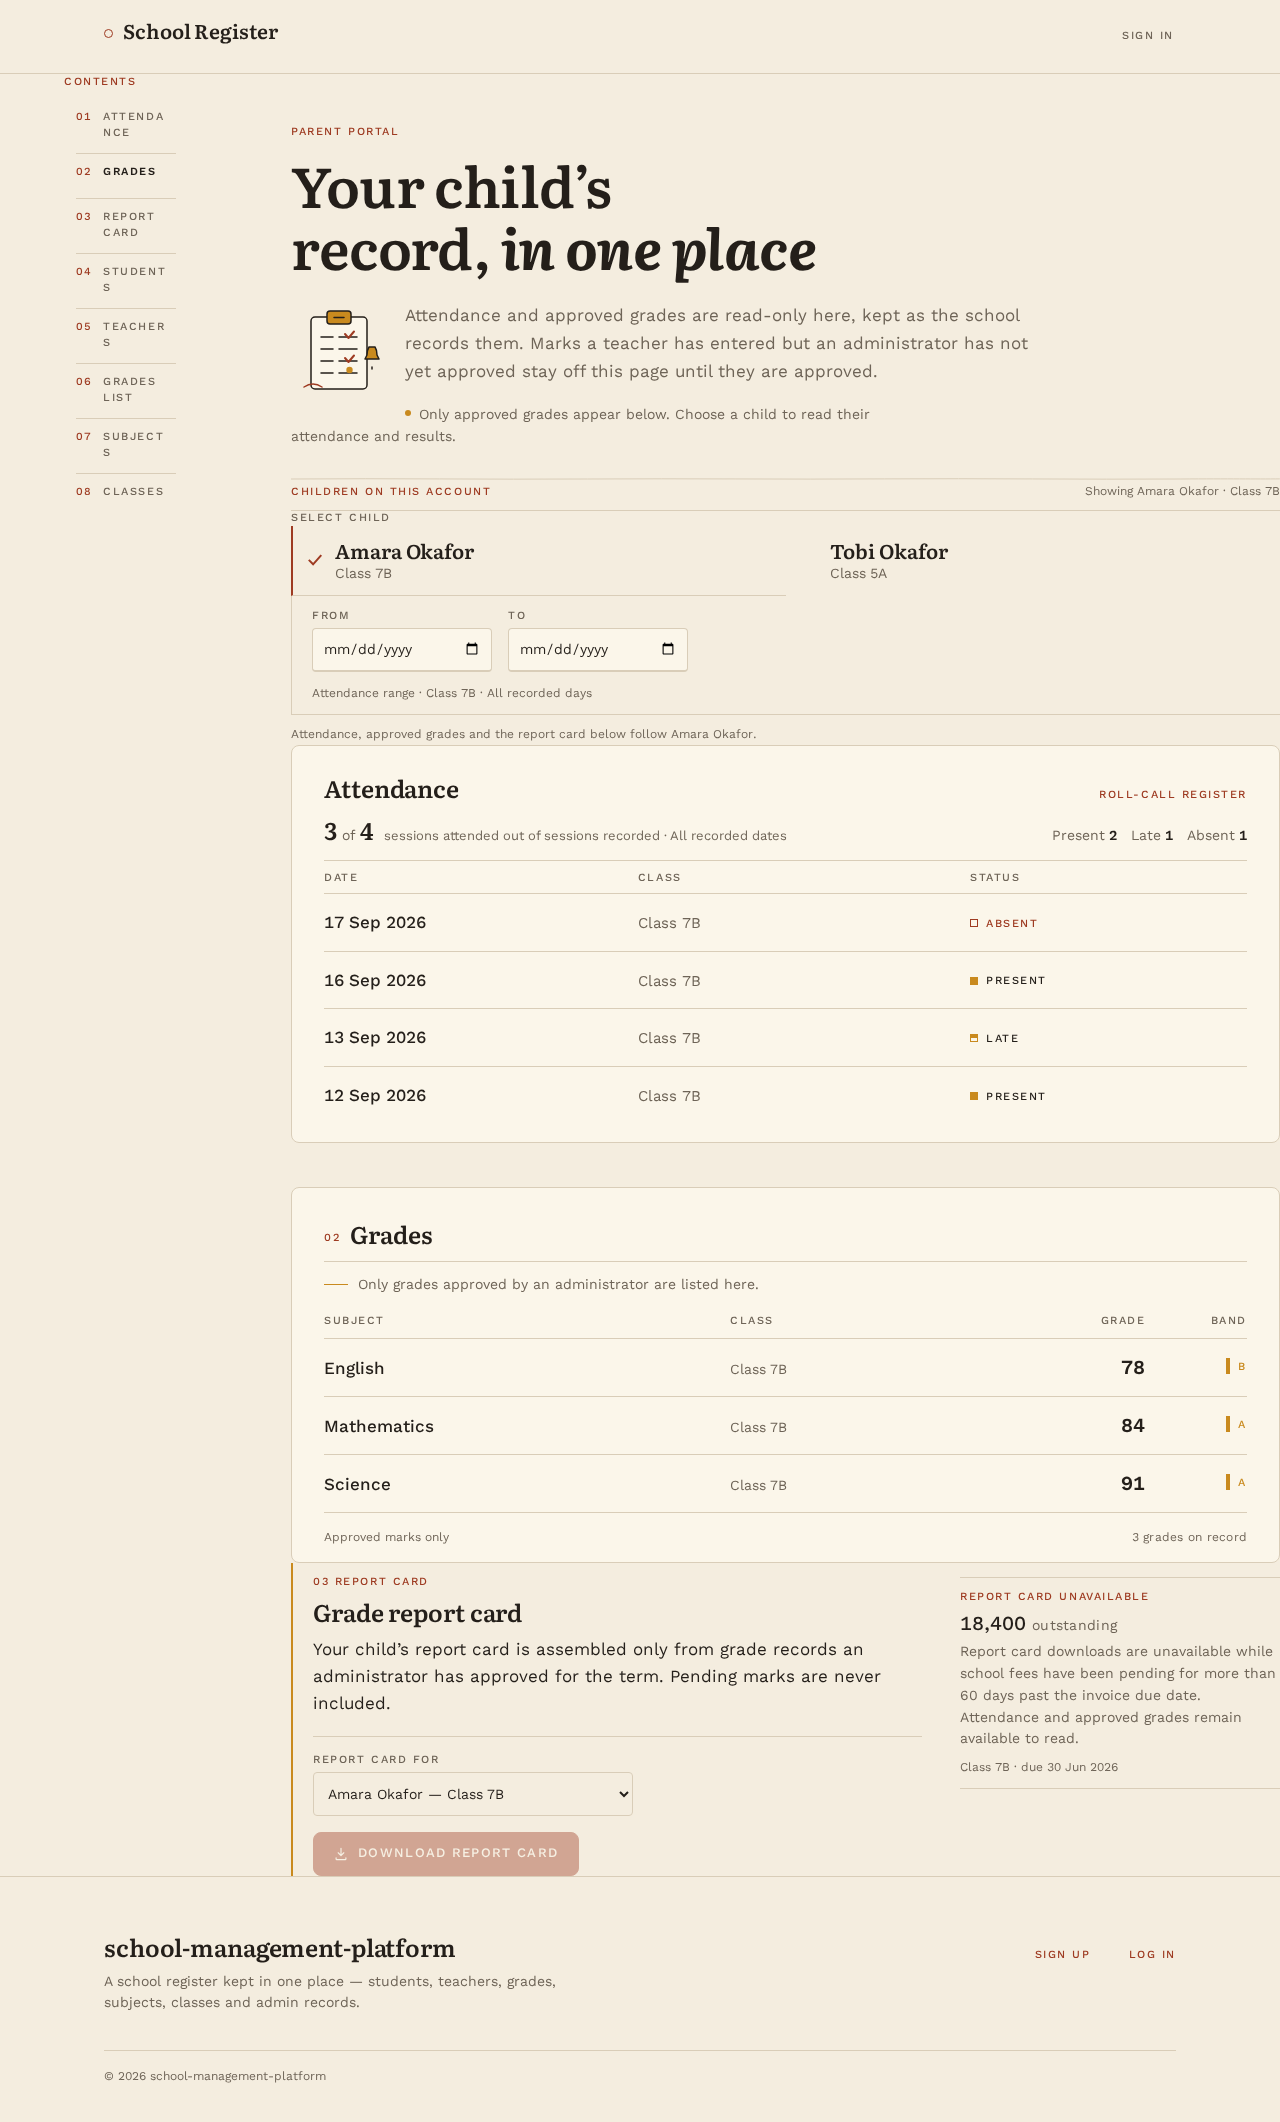Image resolution: width=1280 pixels, height=2122 pixels.
Task: Click the Absent status on 17 Sep 2026
Action: (1004, 923)
